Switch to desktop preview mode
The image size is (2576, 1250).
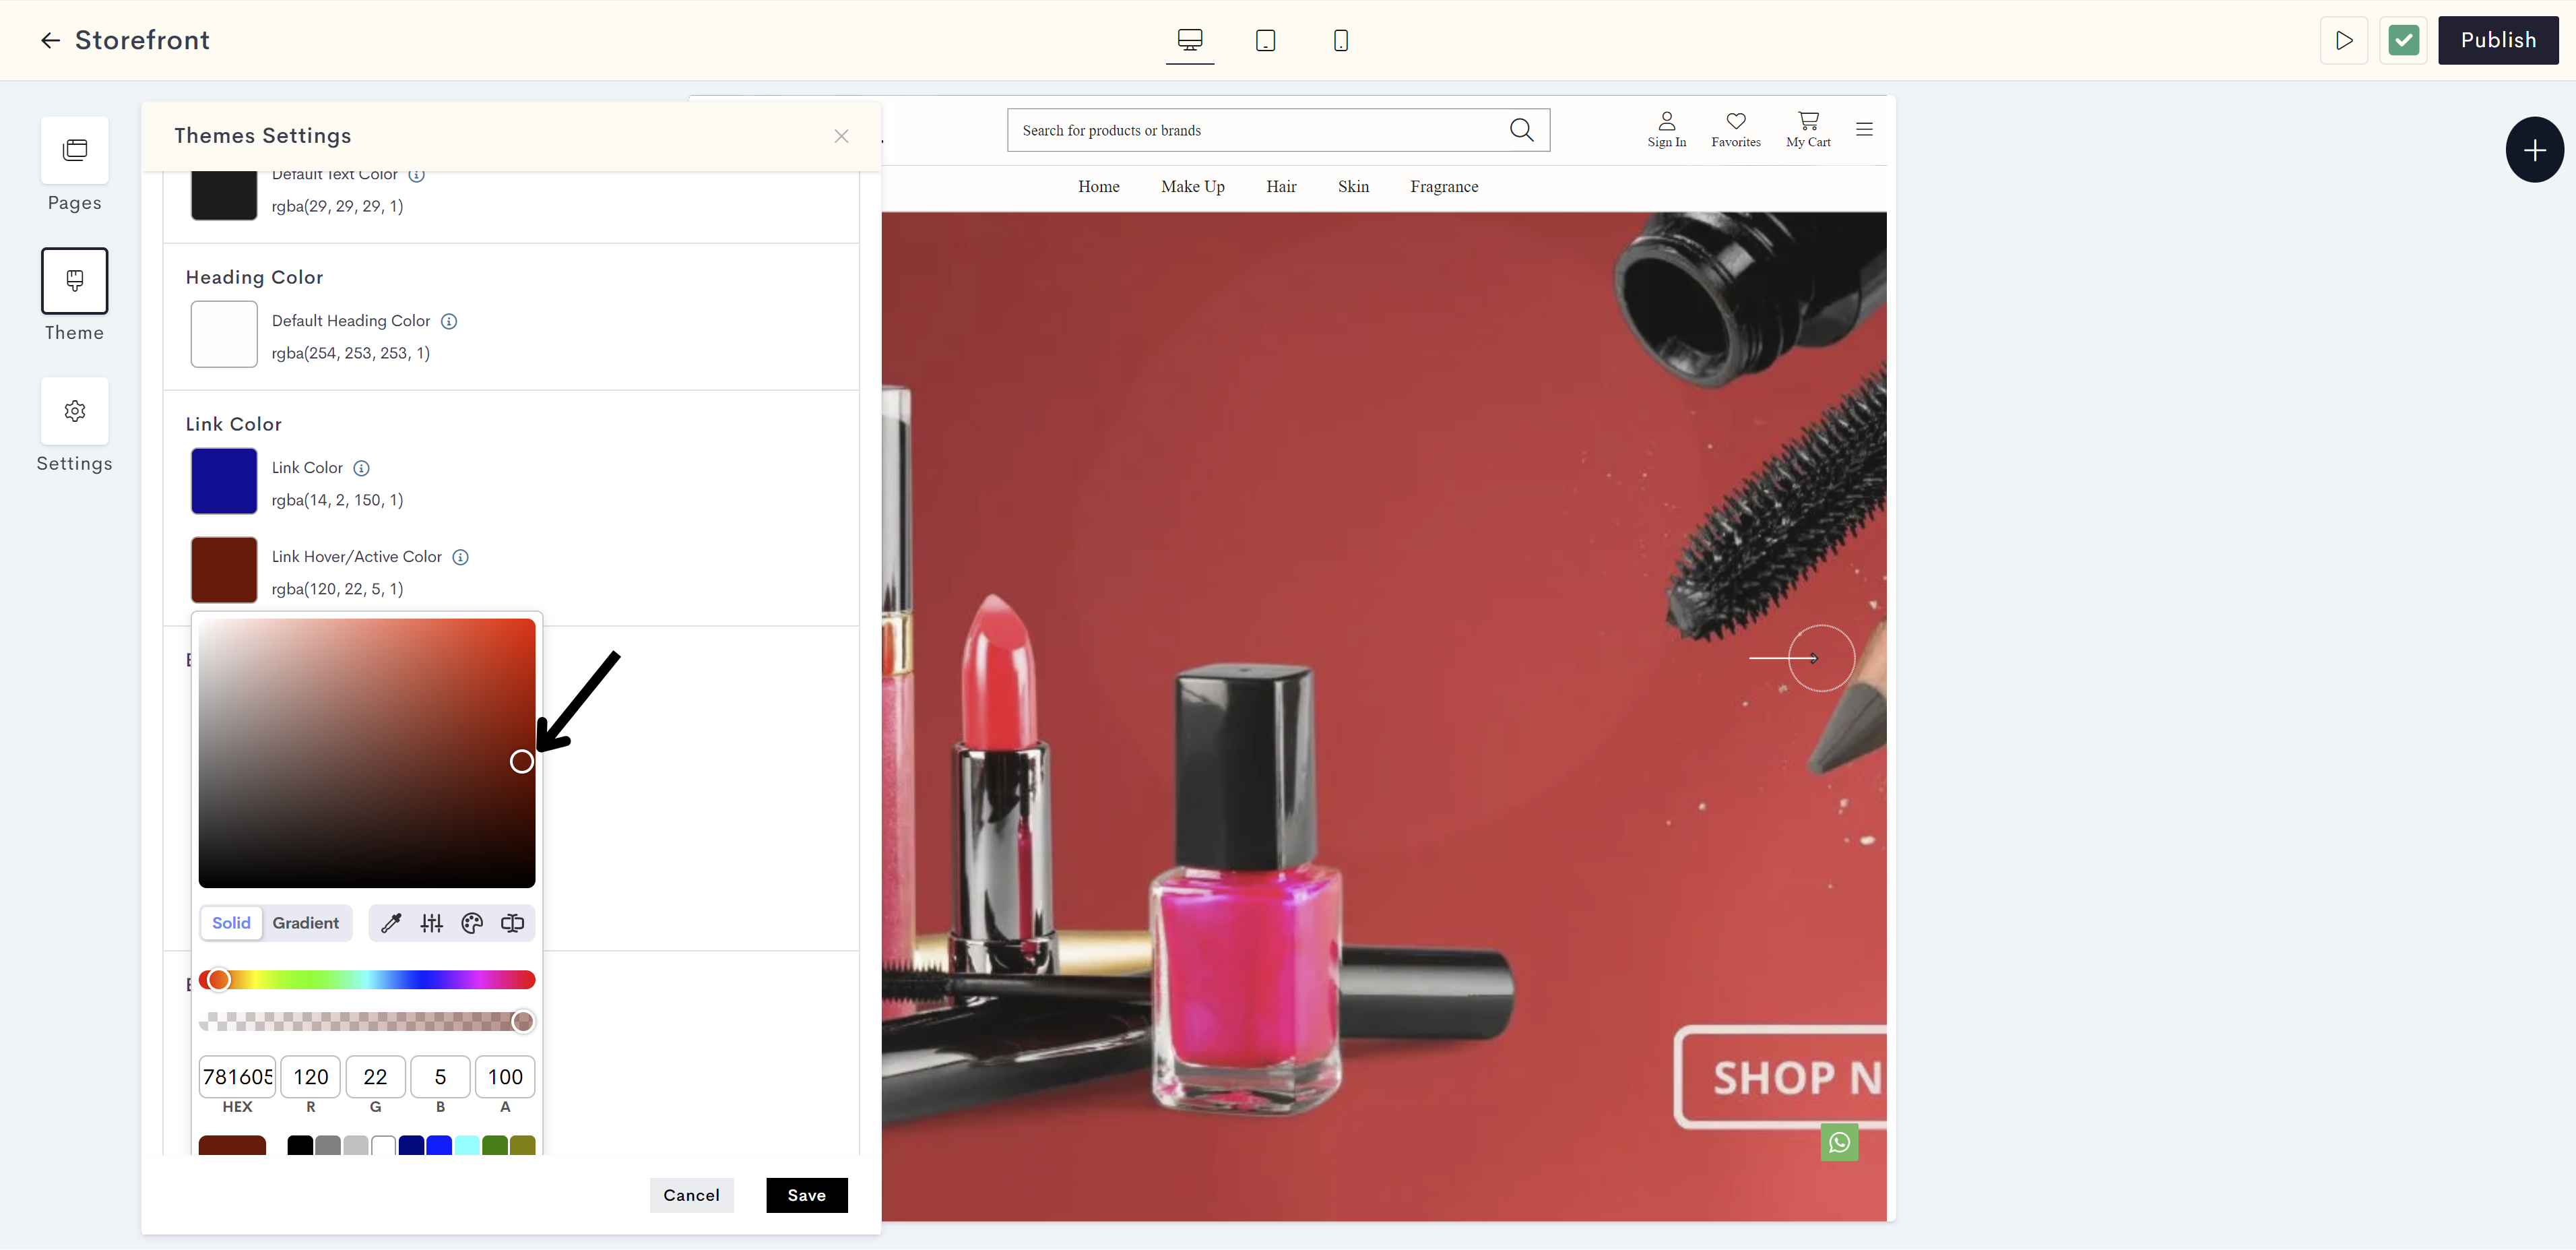(1190, 40)
